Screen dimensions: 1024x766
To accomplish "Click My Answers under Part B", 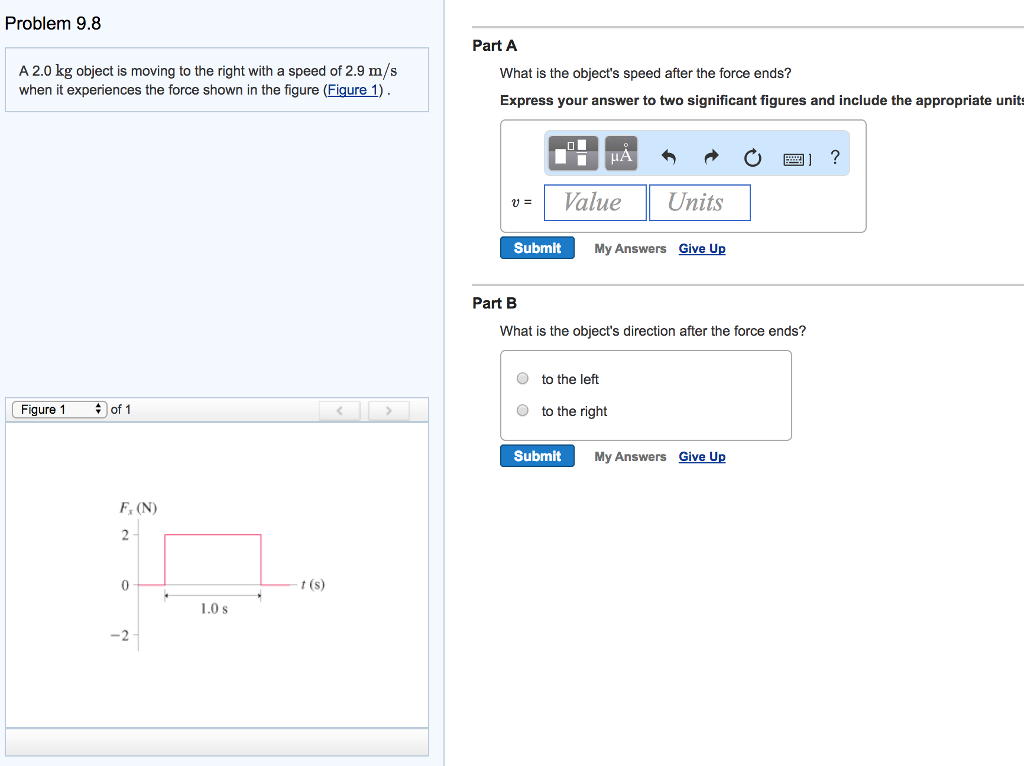I will coord(630,456).
